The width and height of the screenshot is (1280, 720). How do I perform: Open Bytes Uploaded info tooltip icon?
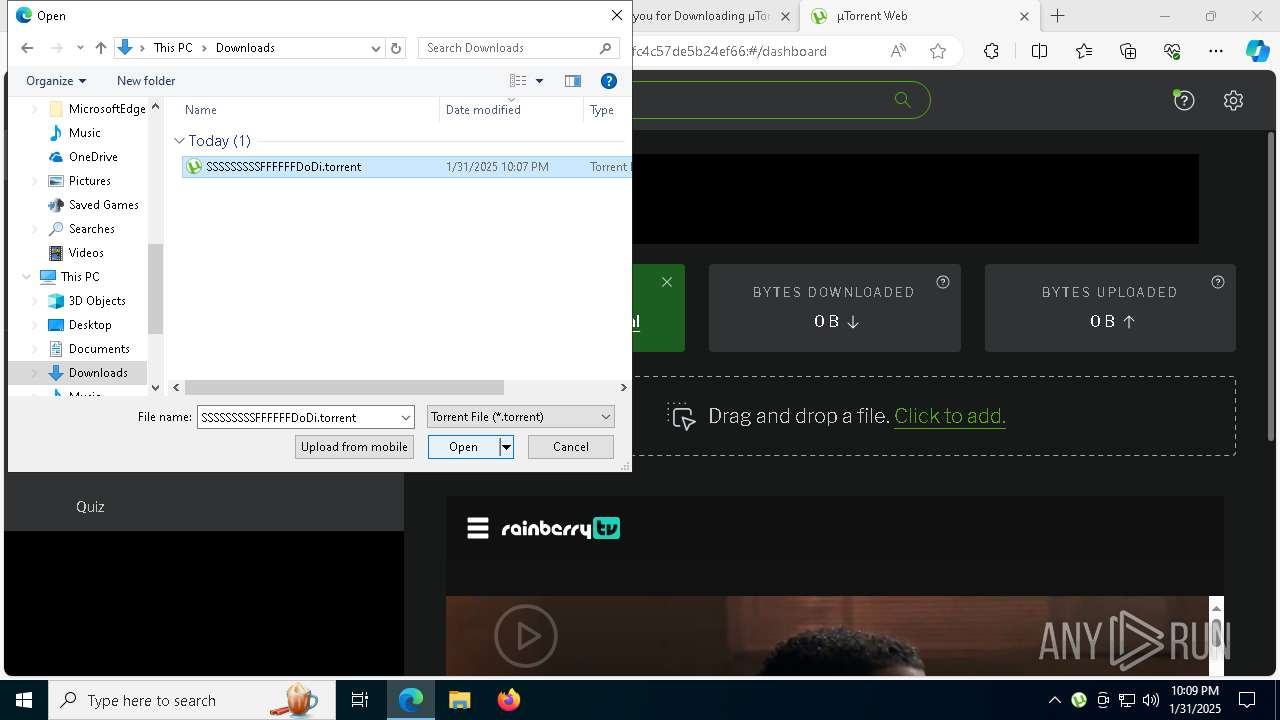[1217, 282]
